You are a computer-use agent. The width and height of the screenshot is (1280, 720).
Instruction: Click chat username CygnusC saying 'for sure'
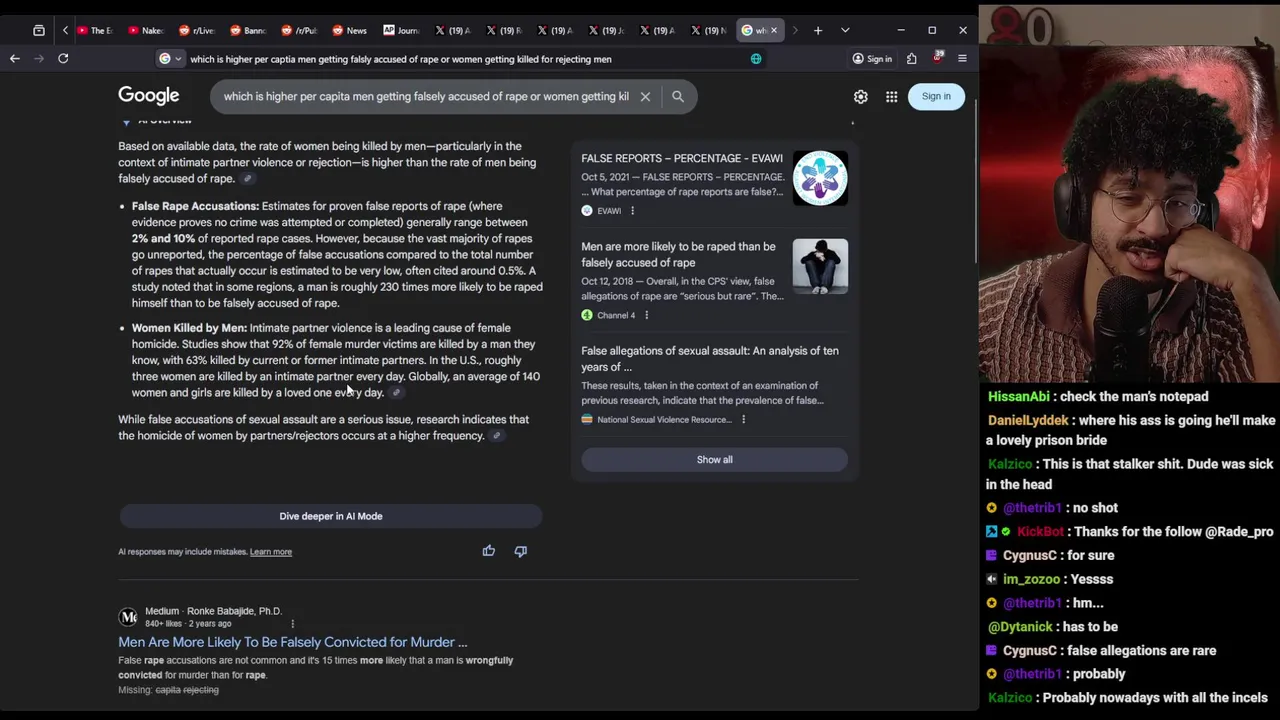(x=1030, y=556)
